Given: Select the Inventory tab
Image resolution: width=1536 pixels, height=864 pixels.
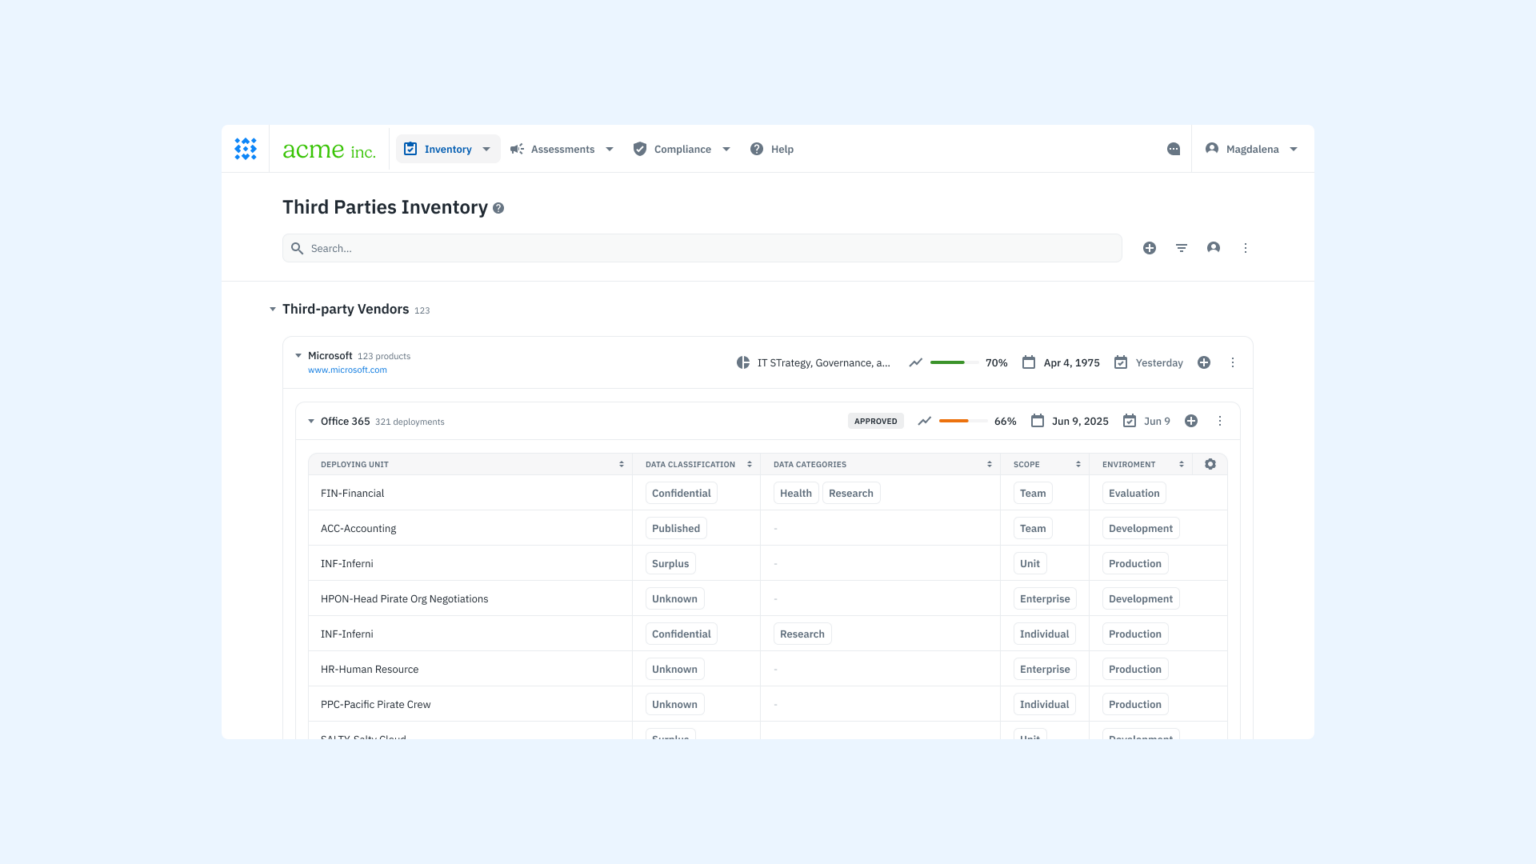Looking at the screenshot, I should tap(446, 148).
